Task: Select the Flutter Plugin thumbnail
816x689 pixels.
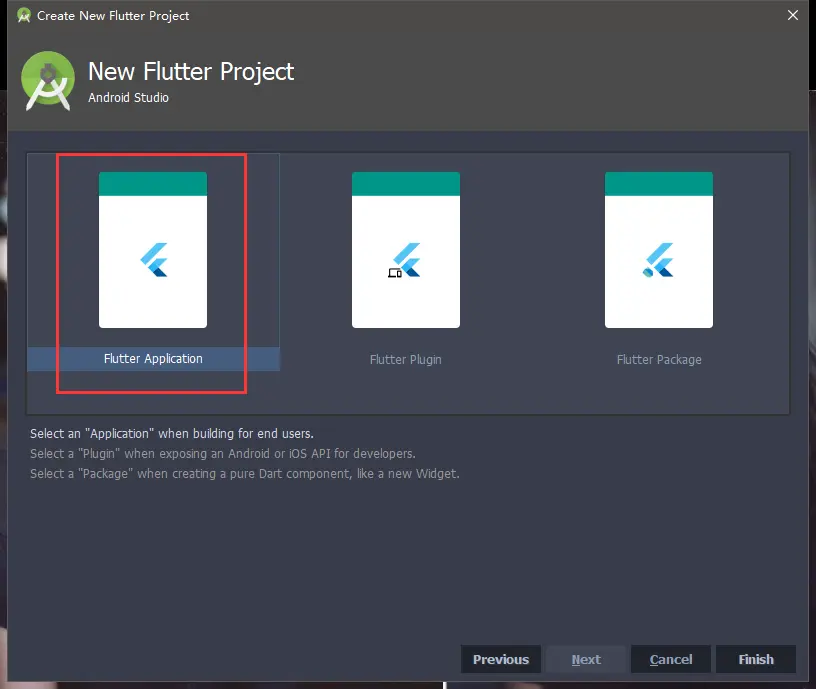Action: tap(406, 250)
